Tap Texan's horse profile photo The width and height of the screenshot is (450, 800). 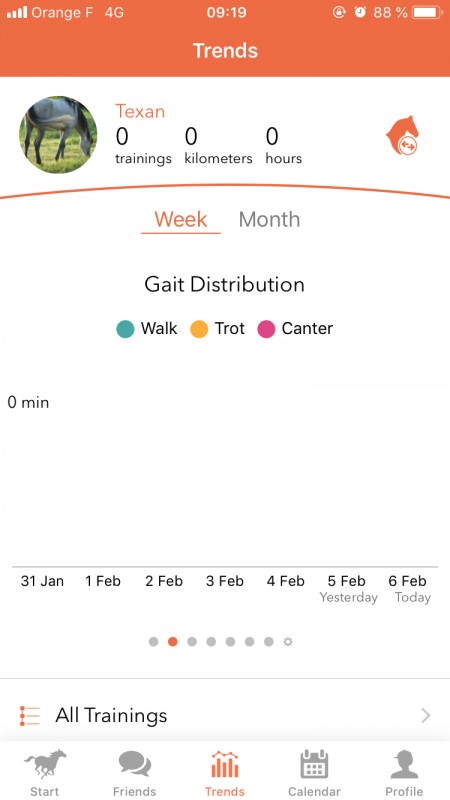pos(58,135)
